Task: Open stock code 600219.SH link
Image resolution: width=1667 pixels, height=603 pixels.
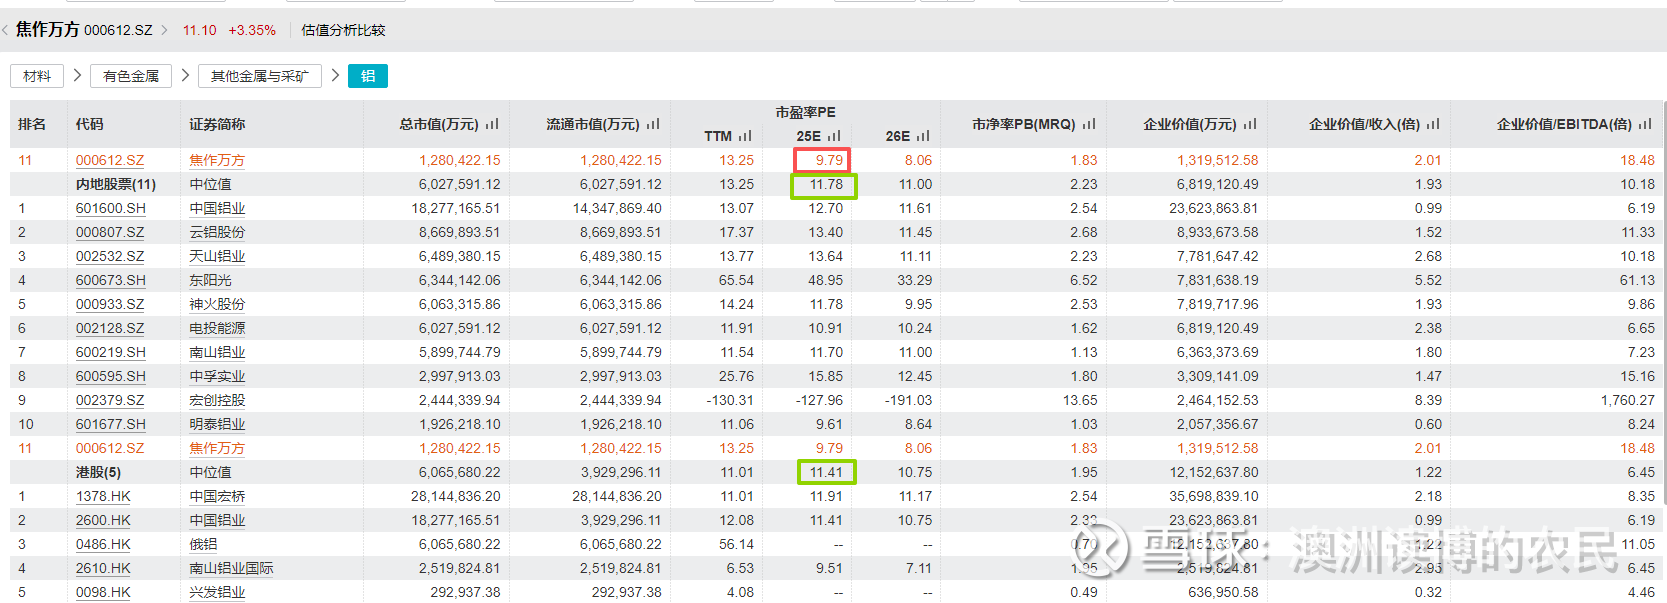Action: click(x=111, y=352)
